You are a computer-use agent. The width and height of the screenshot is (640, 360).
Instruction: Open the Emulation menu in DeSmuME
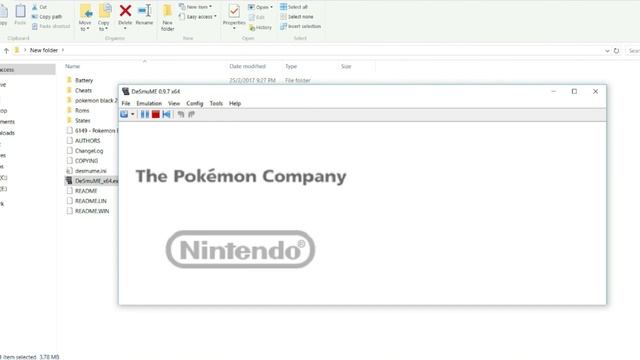tap(149, 103)
